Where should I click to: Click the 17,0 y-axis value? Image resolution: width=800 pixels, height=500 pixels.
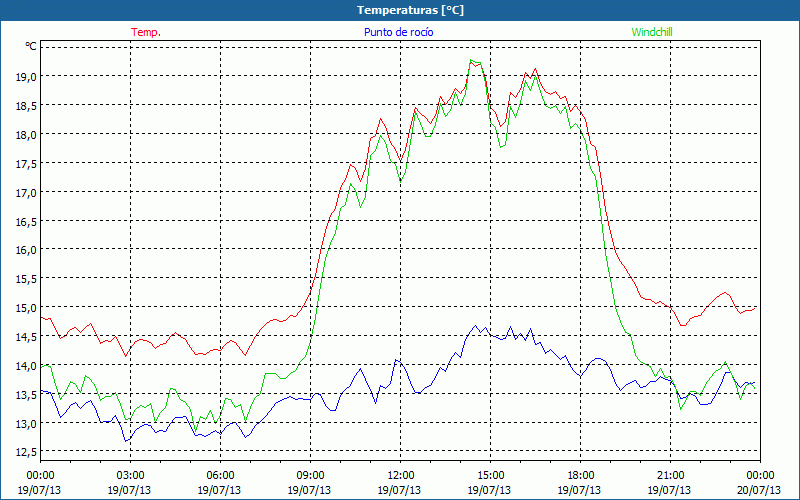pos(27,193)
